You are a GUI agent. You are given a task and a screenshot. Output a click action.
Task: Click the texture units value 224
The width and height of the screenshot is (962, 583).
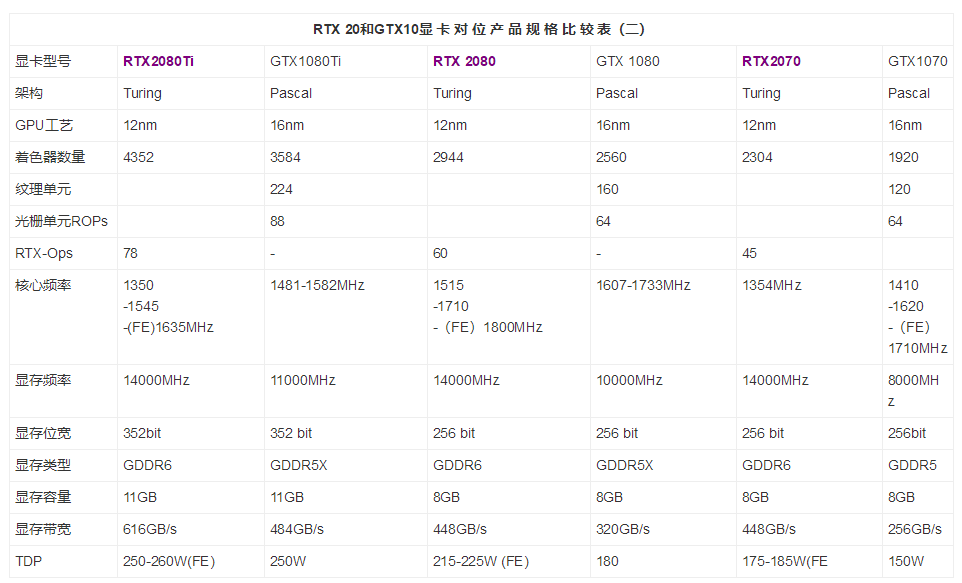pyautogui.click(x=282, y=189)
